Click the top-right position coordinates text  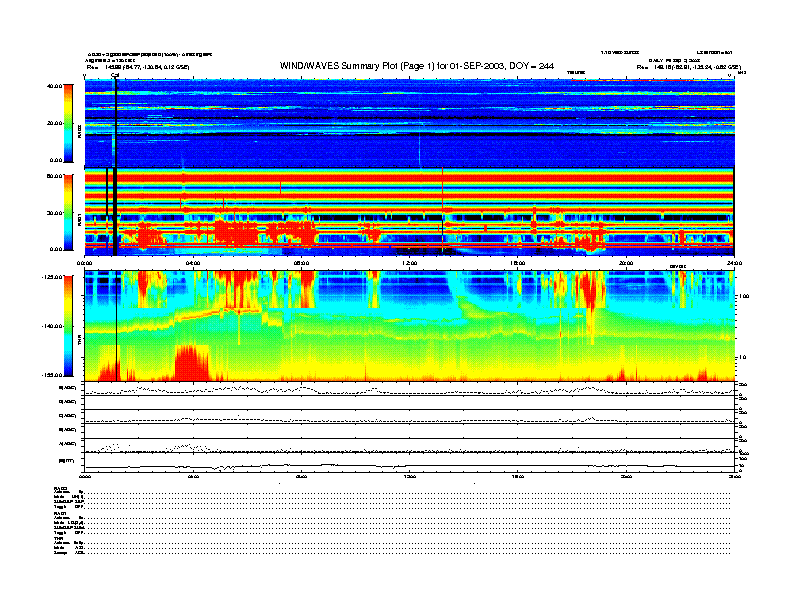coord(688,67)
